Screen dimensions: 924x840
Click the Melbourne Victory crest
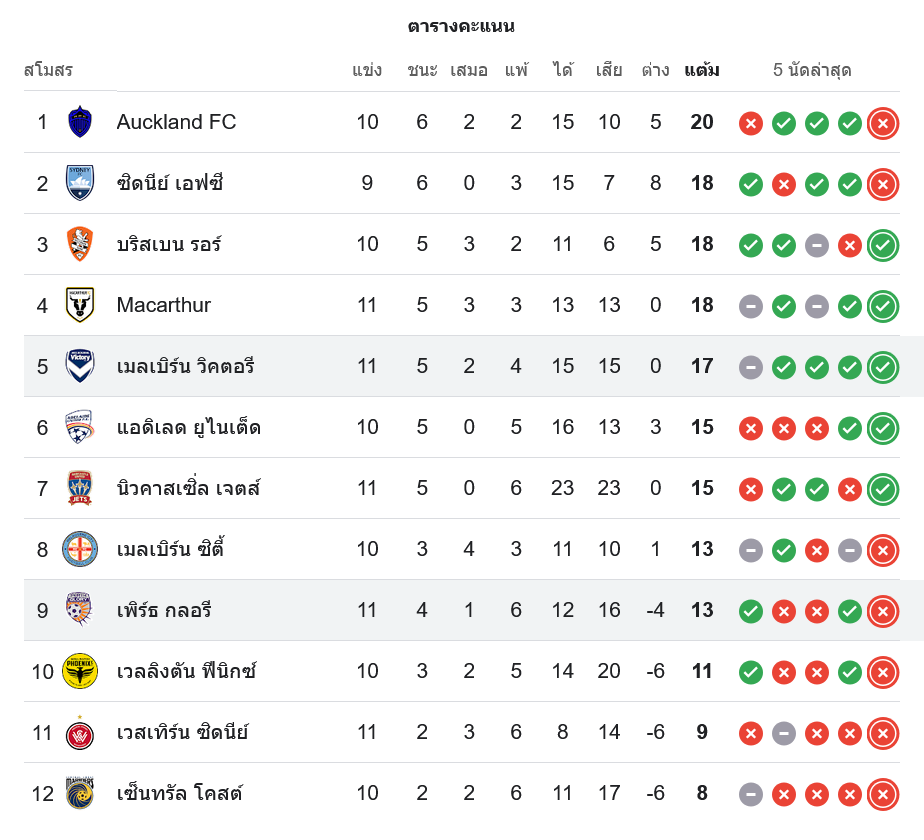(80, 366)
